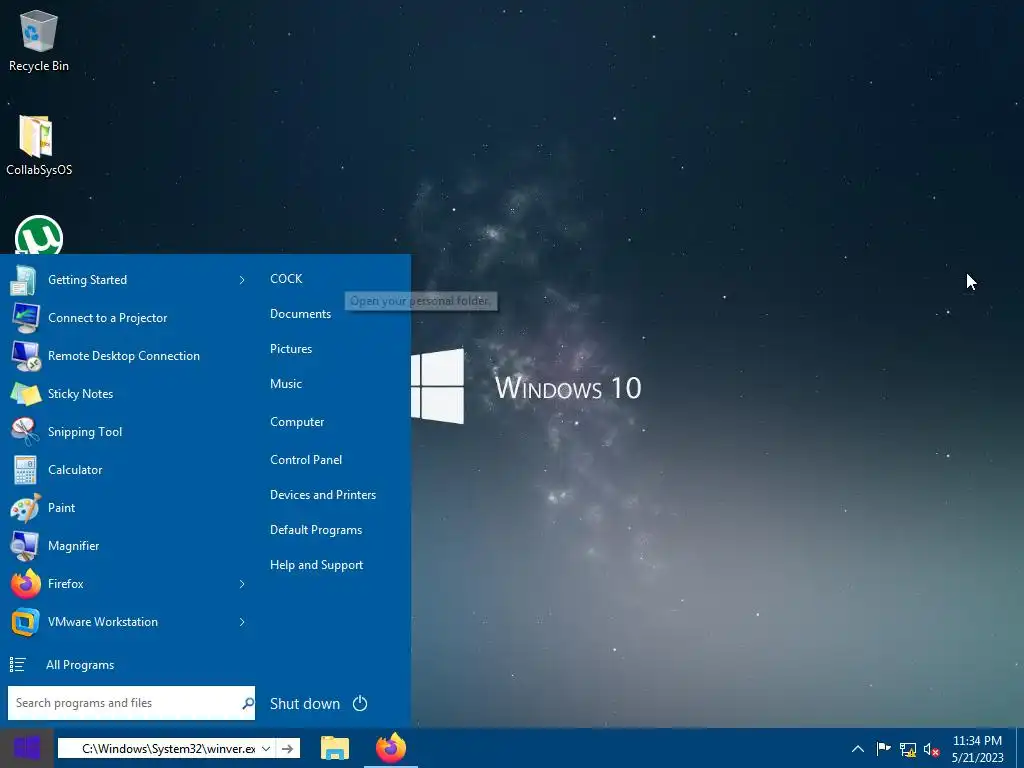Click the Connect to a Projector icon
The width and height of the screenshot is (1024, 768).
coord(25,318)
